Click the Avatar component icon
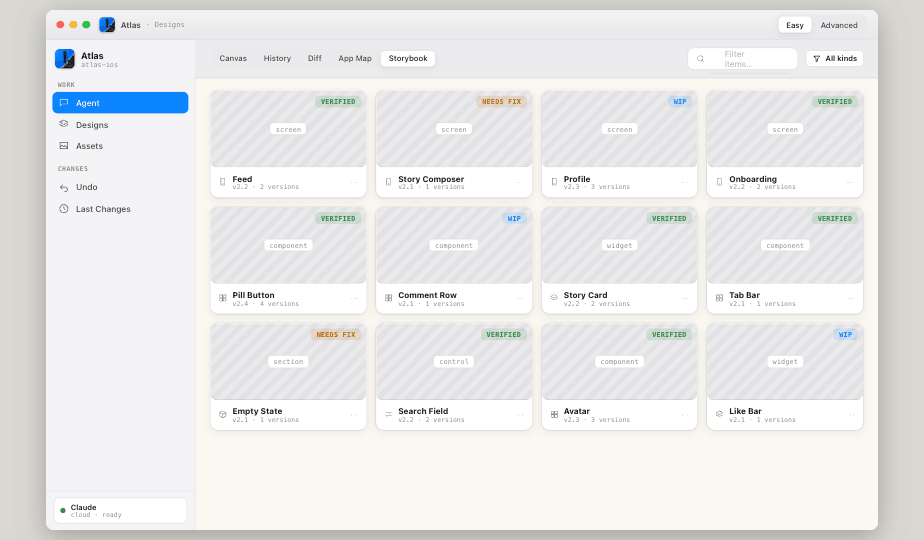Screen dimensions: 924x540 (x=554, y=414)
